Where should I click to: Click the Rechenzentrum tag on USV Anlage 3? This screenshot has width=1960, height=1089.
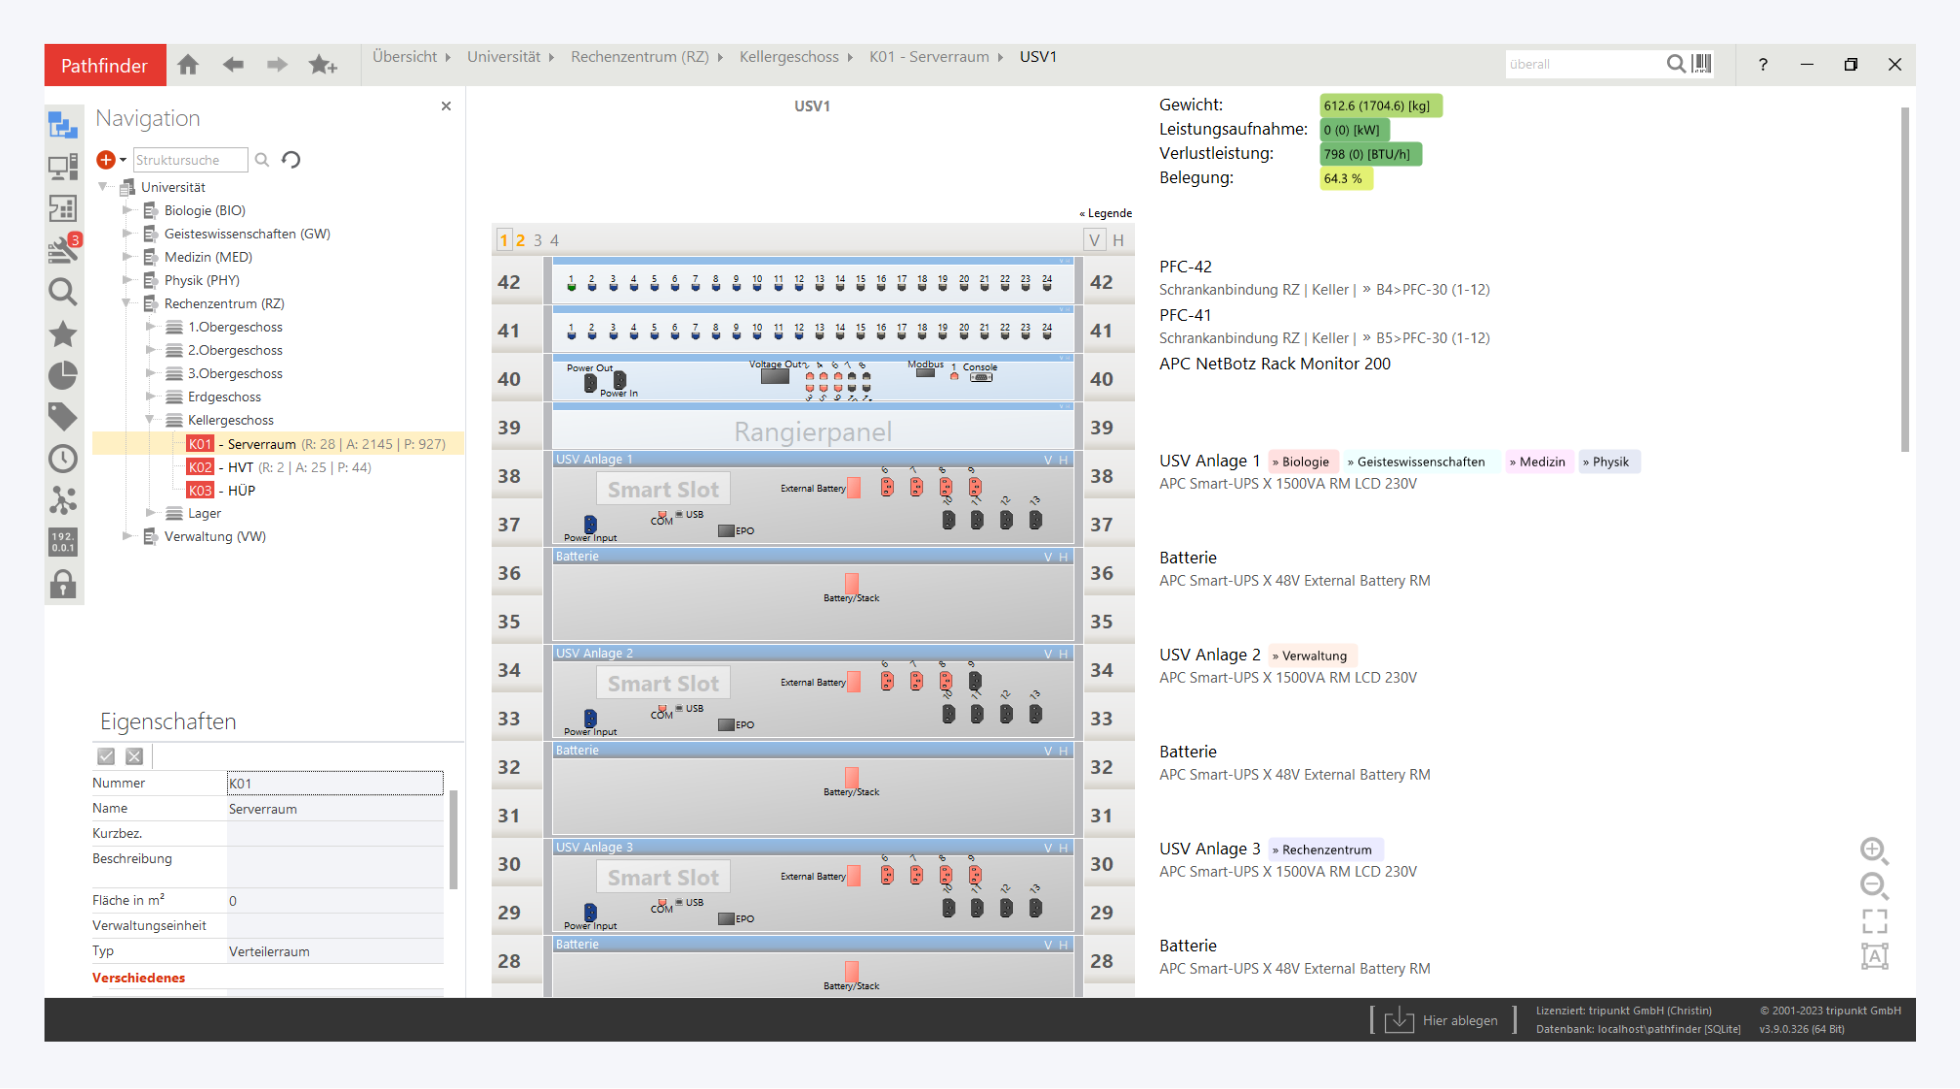pos(1326,850)
